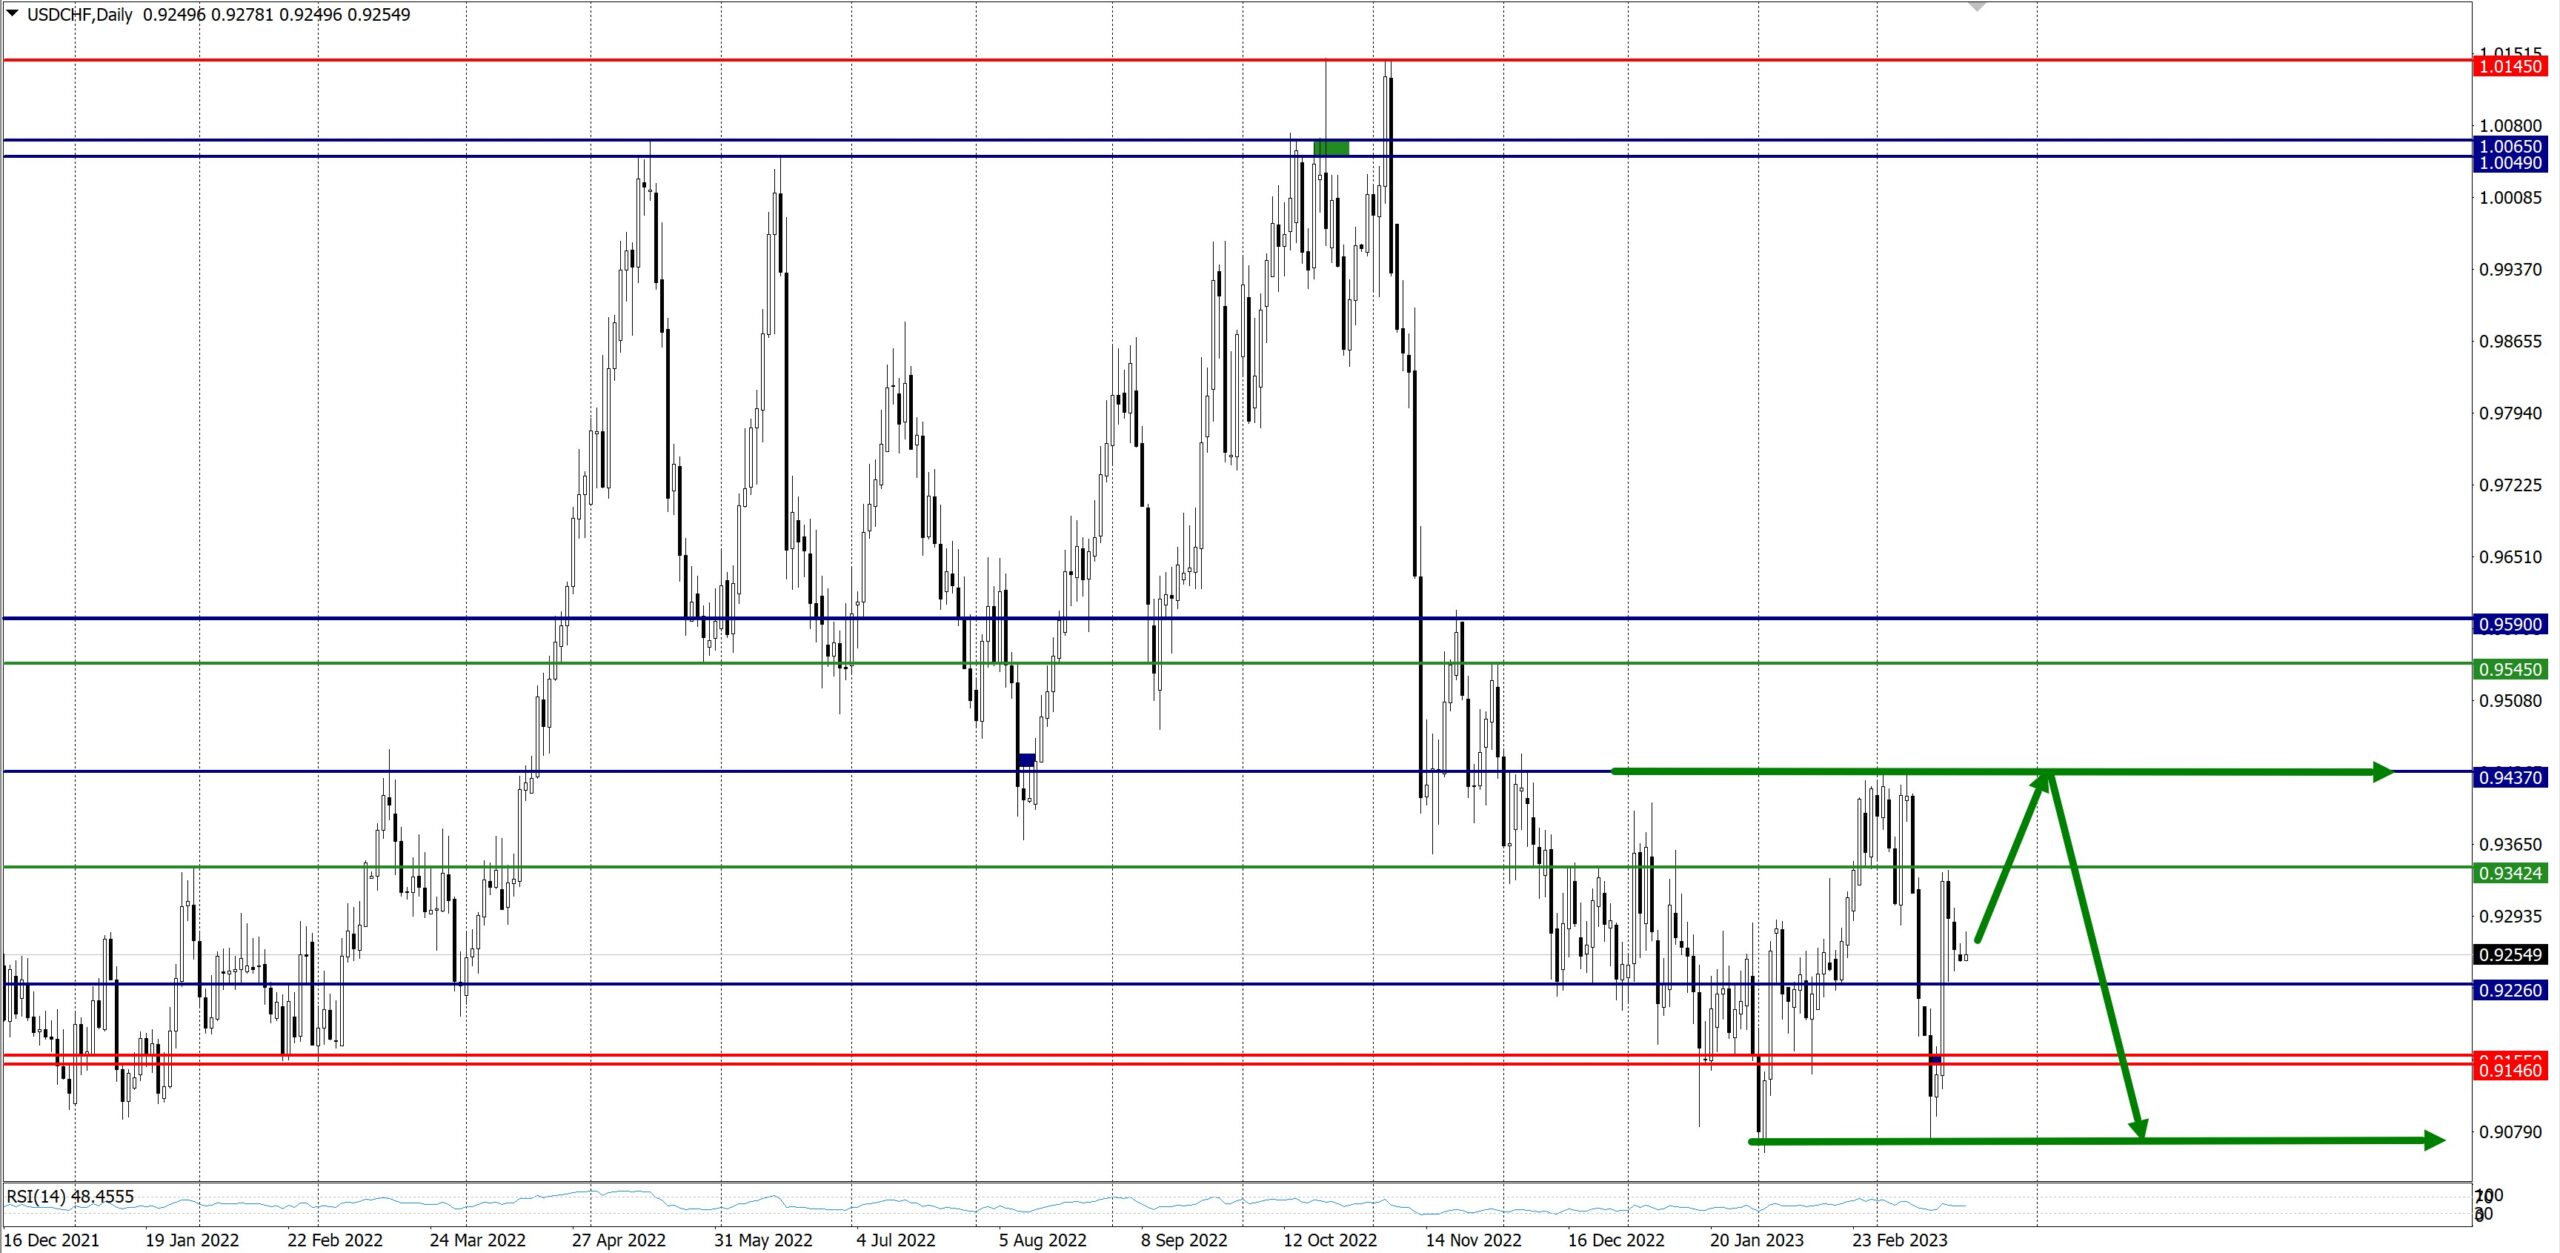
Task: Click the small blue marker at February 2023 low
Action: [x=1936, y=1059]
